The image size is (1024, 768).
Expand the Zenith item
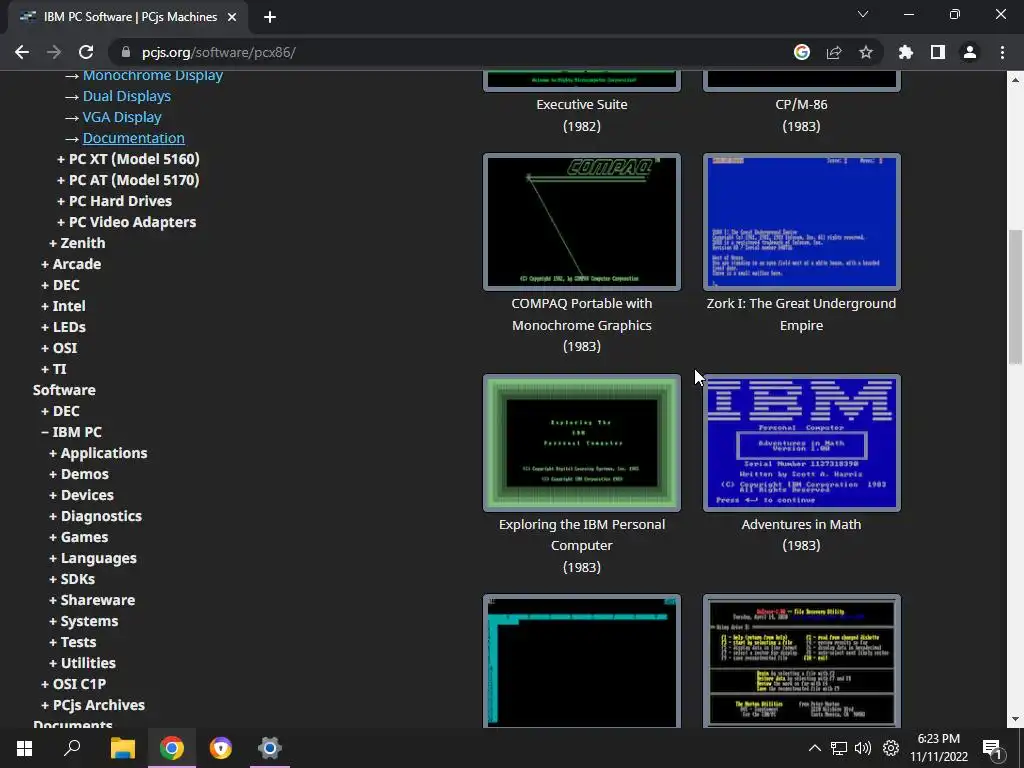pyautogui.click(x=77, y=243)
